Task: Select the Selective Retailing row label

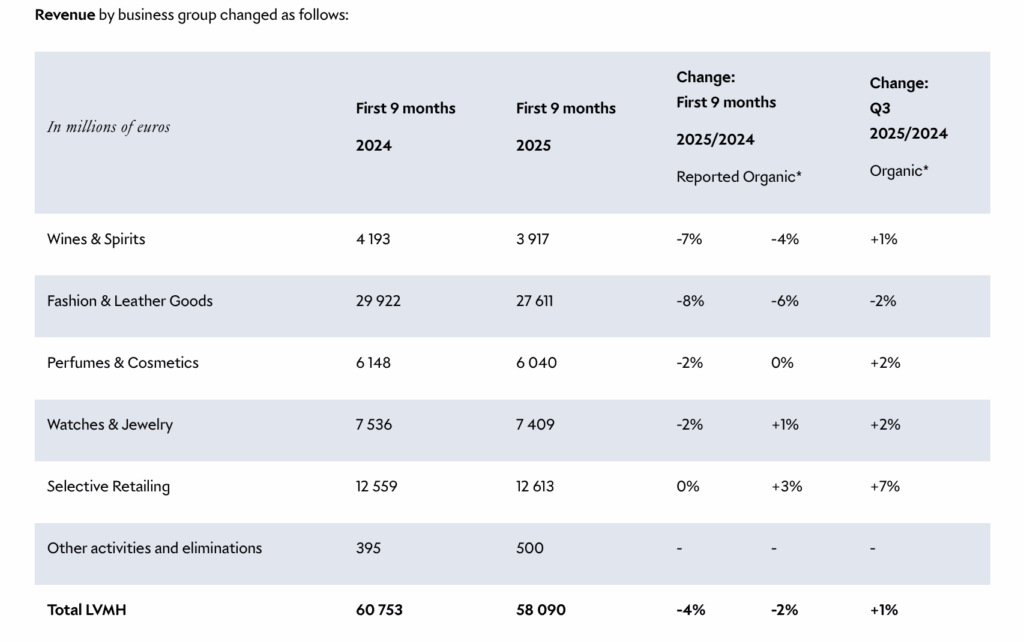Action: pos(108,487)
